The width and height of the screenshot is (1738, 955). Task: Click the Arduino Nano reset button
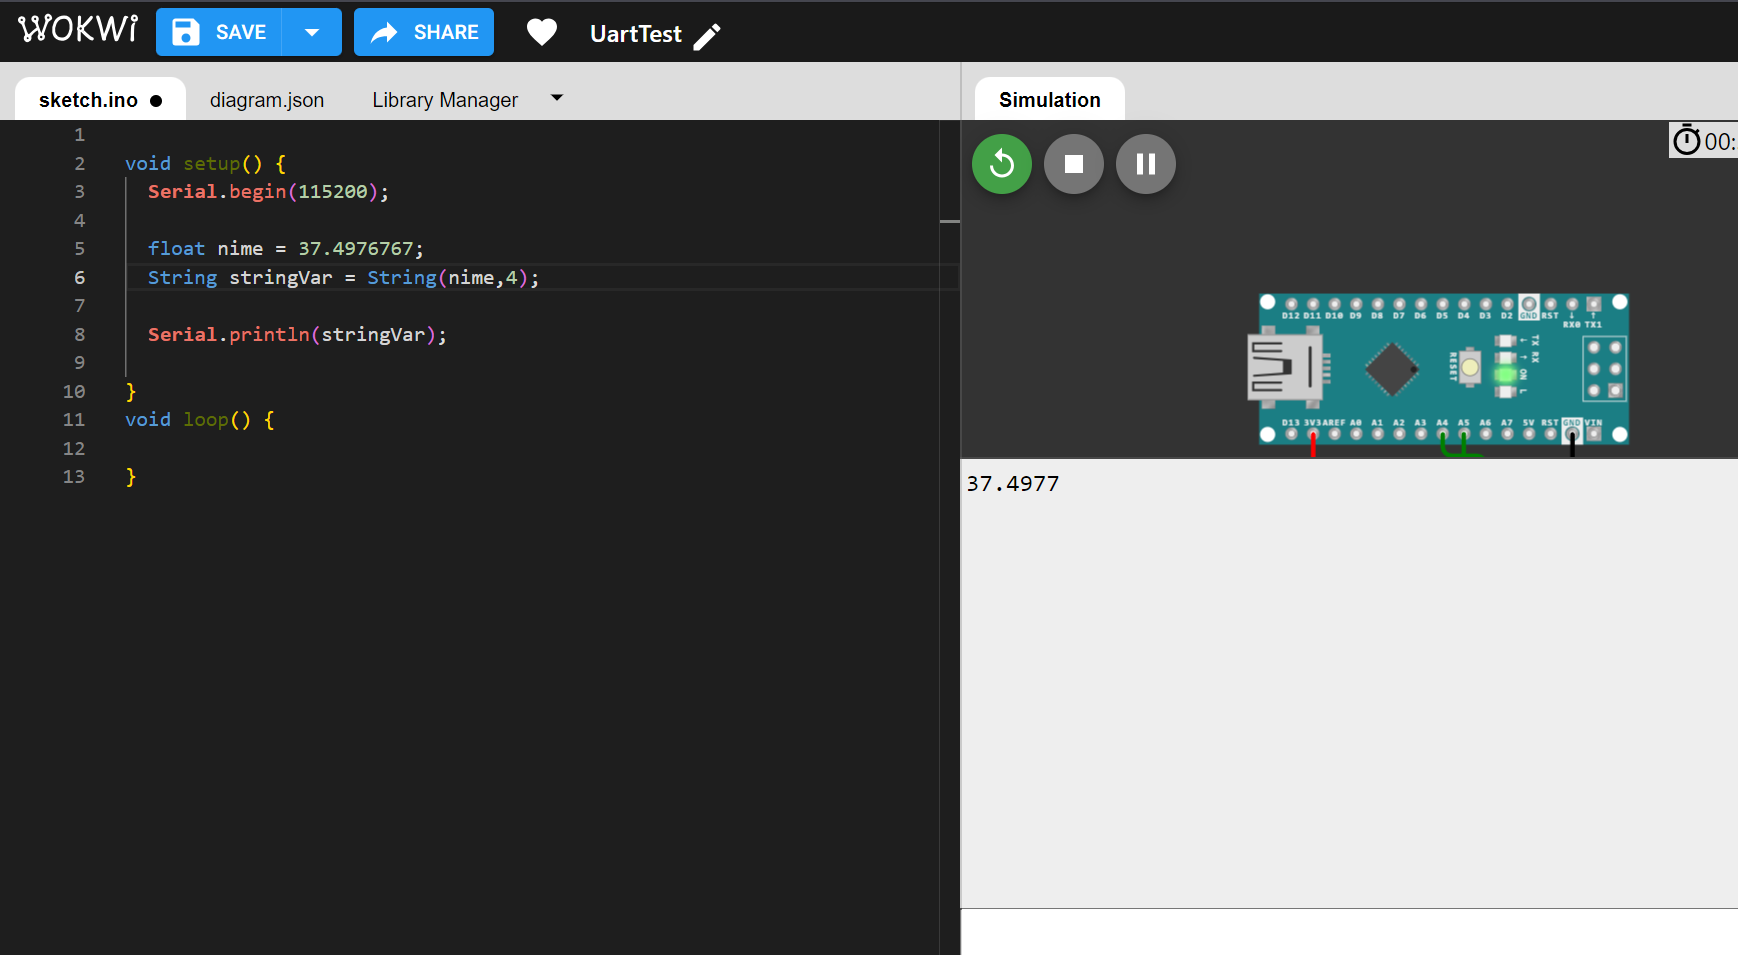click(x=1469, y=367)
